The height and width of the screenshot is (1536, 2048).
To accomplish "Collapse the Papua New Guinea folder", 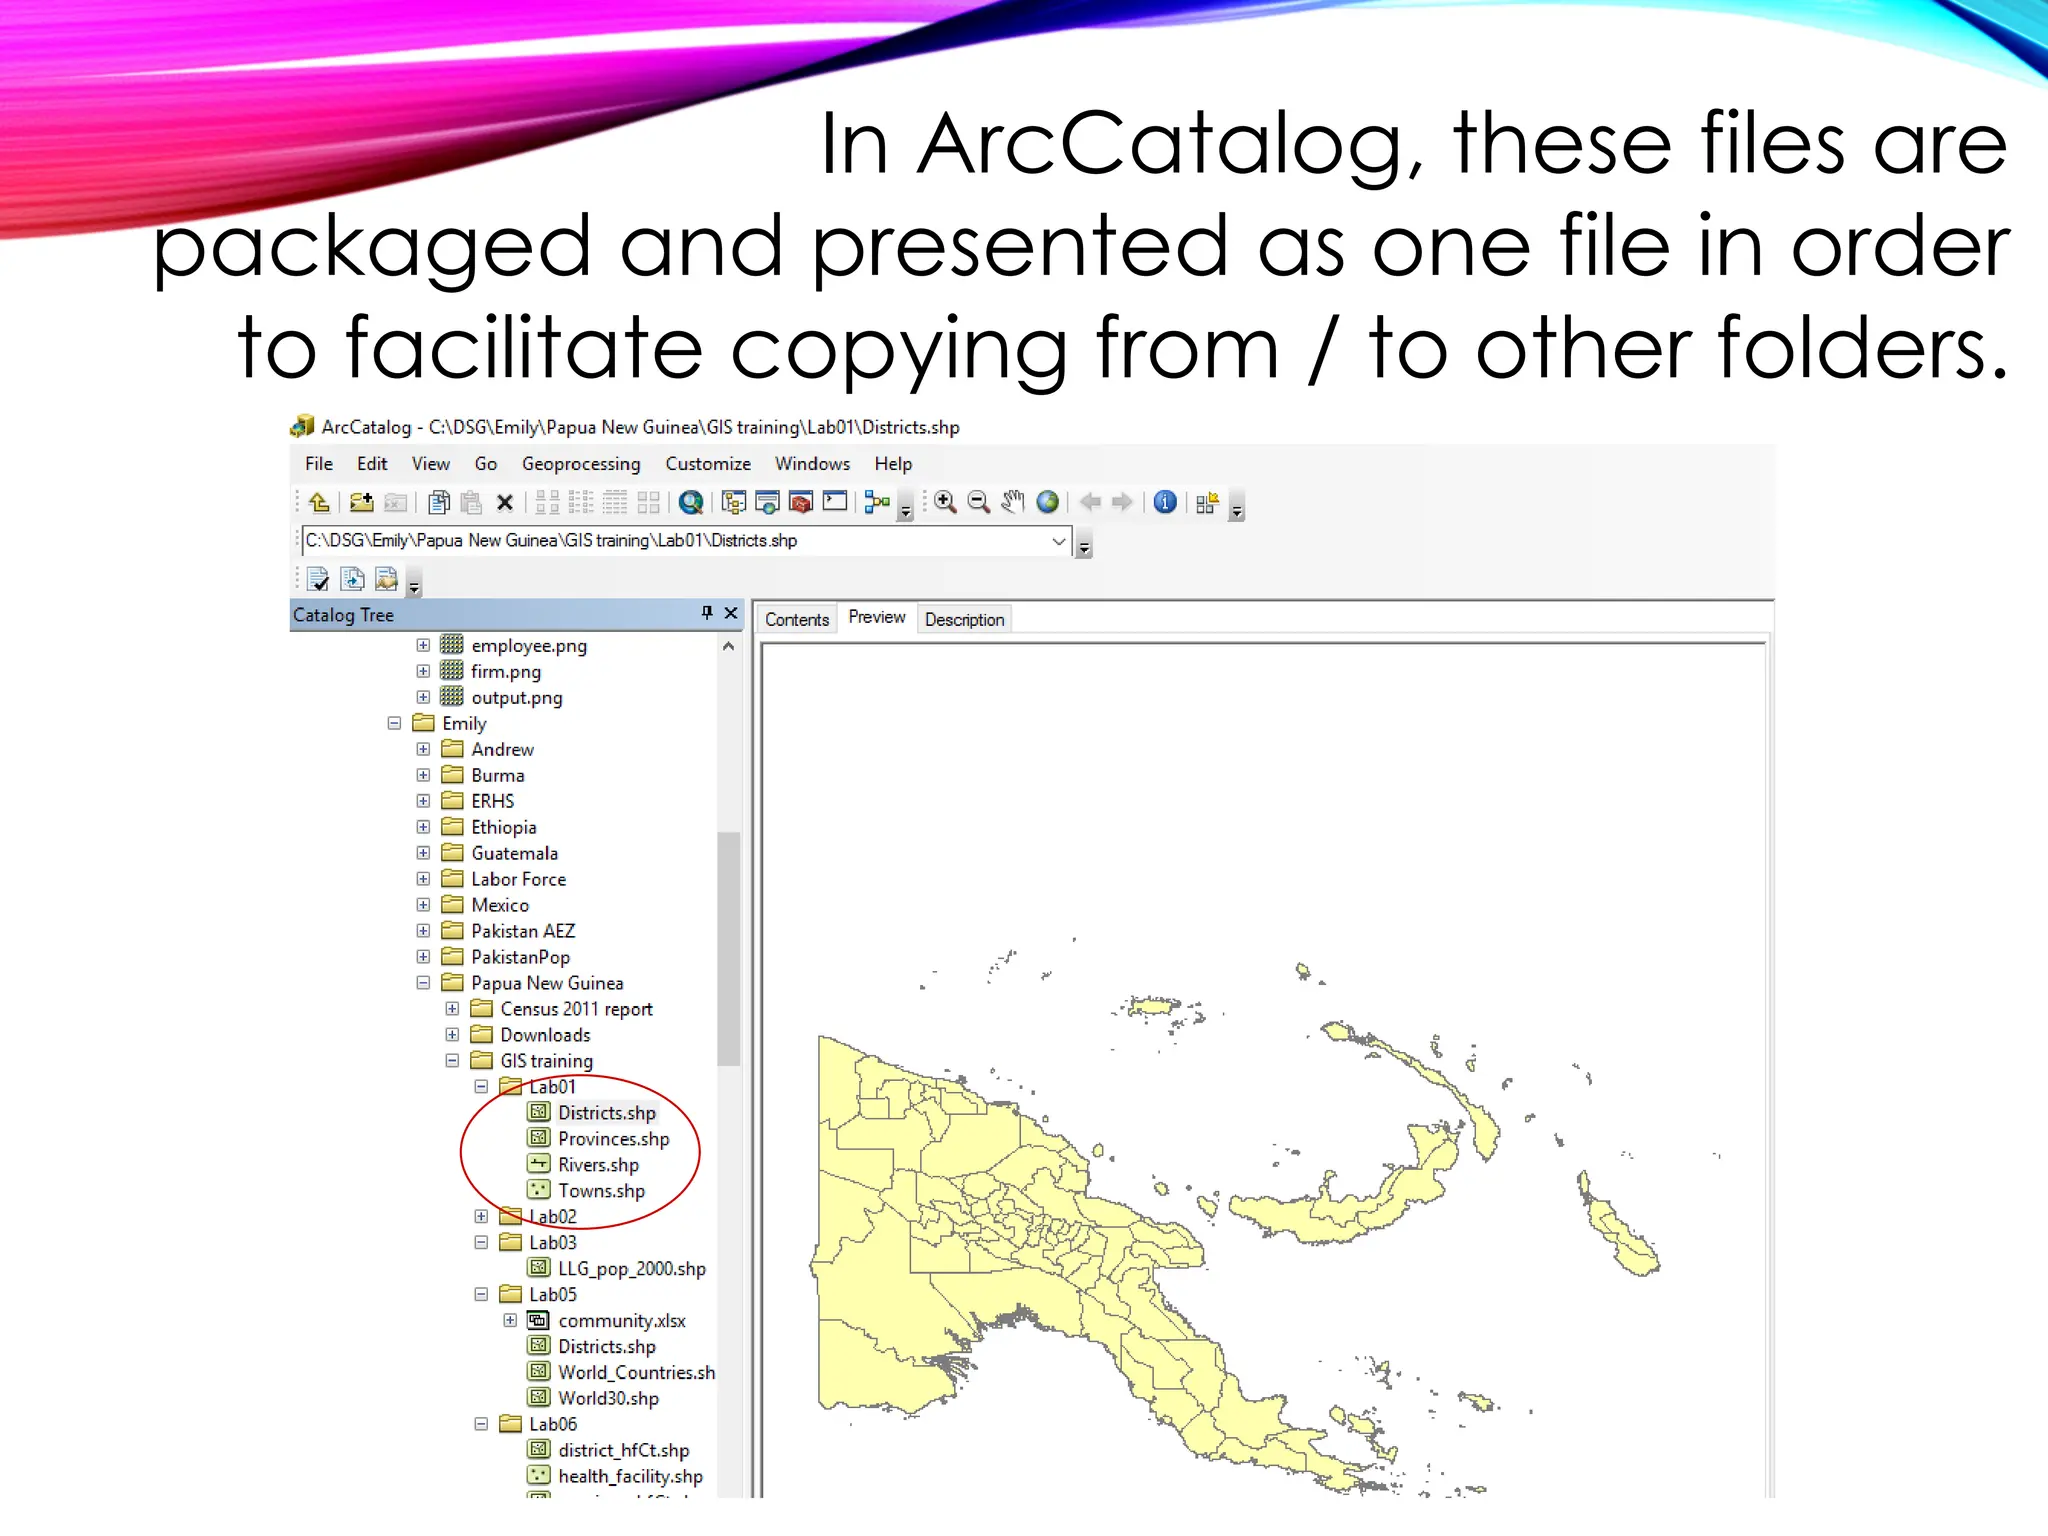I will [x=423, y=983].
